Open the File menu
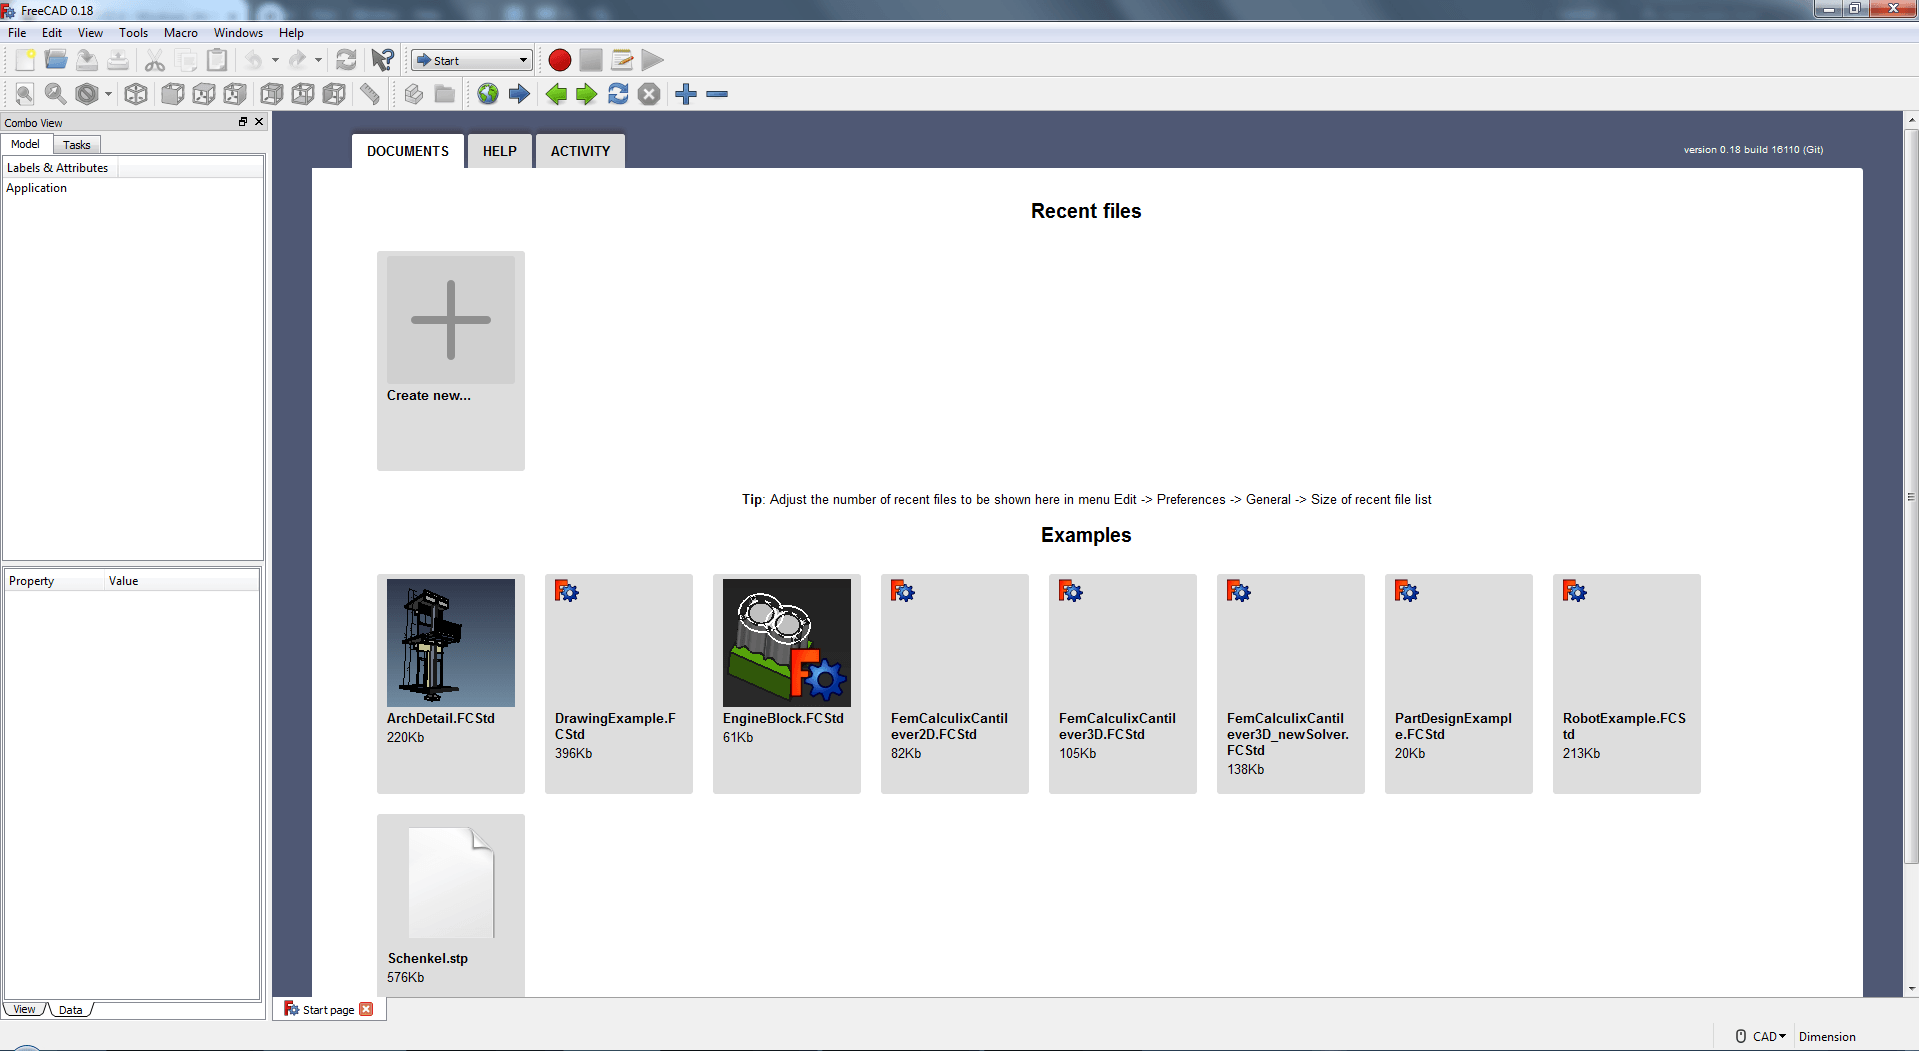Screen dimensions: 1919x1051 [x=17, y=33]
